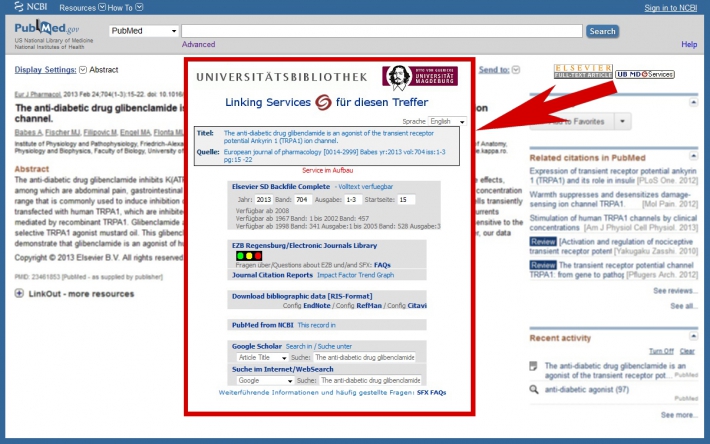Open Google search engine dropdown
This screenshot has width=710, height=444.
[265, 381]
